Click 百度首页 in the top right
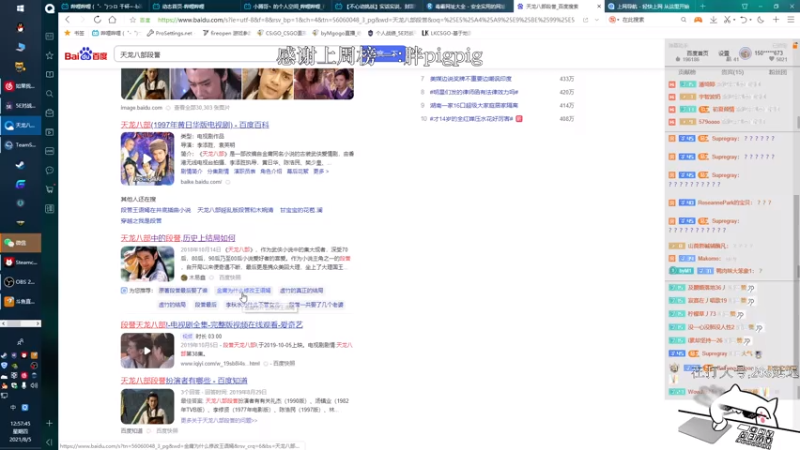The width and height of the screenshot is (800, 450). tap(697, 53)
